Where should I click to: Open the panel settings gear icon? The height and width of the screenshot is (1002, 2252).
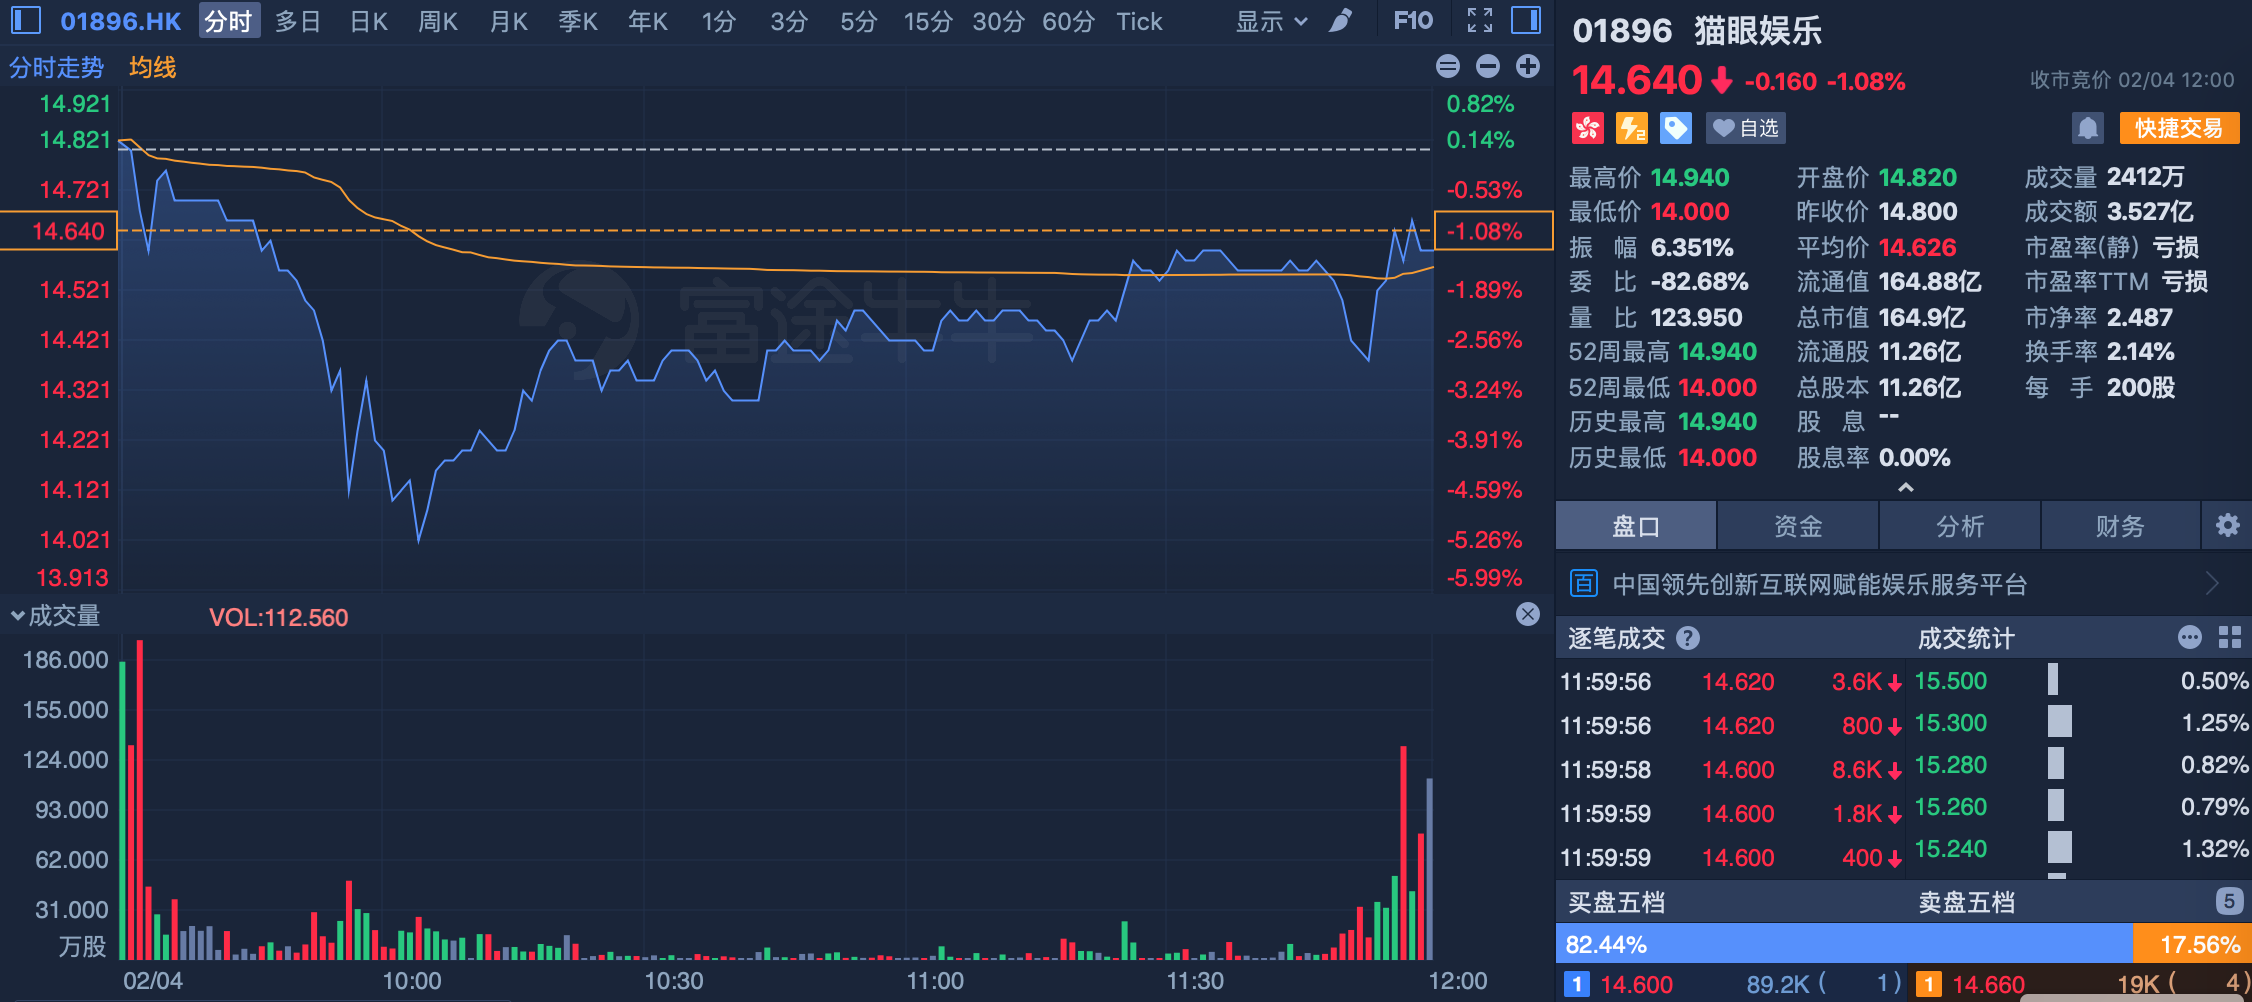pos(2227,526)
